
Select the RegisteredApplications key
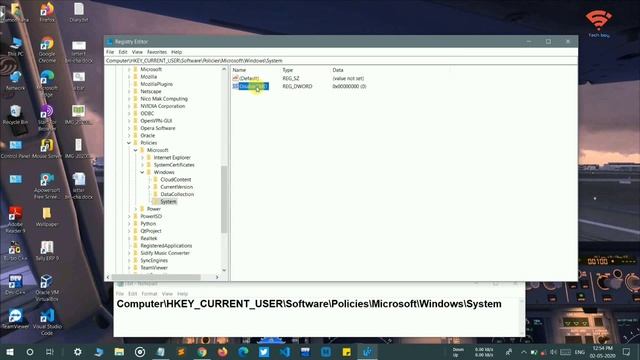[x=166, y=246]
